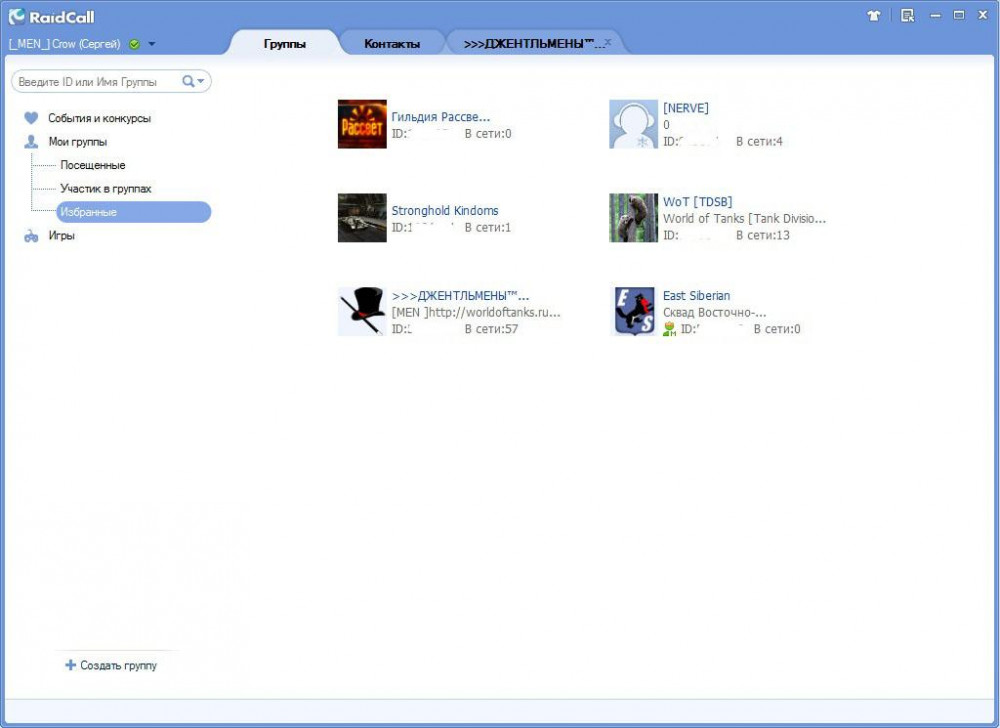
Task: Open События и конкурсы
Action: (x=99, y=118)
